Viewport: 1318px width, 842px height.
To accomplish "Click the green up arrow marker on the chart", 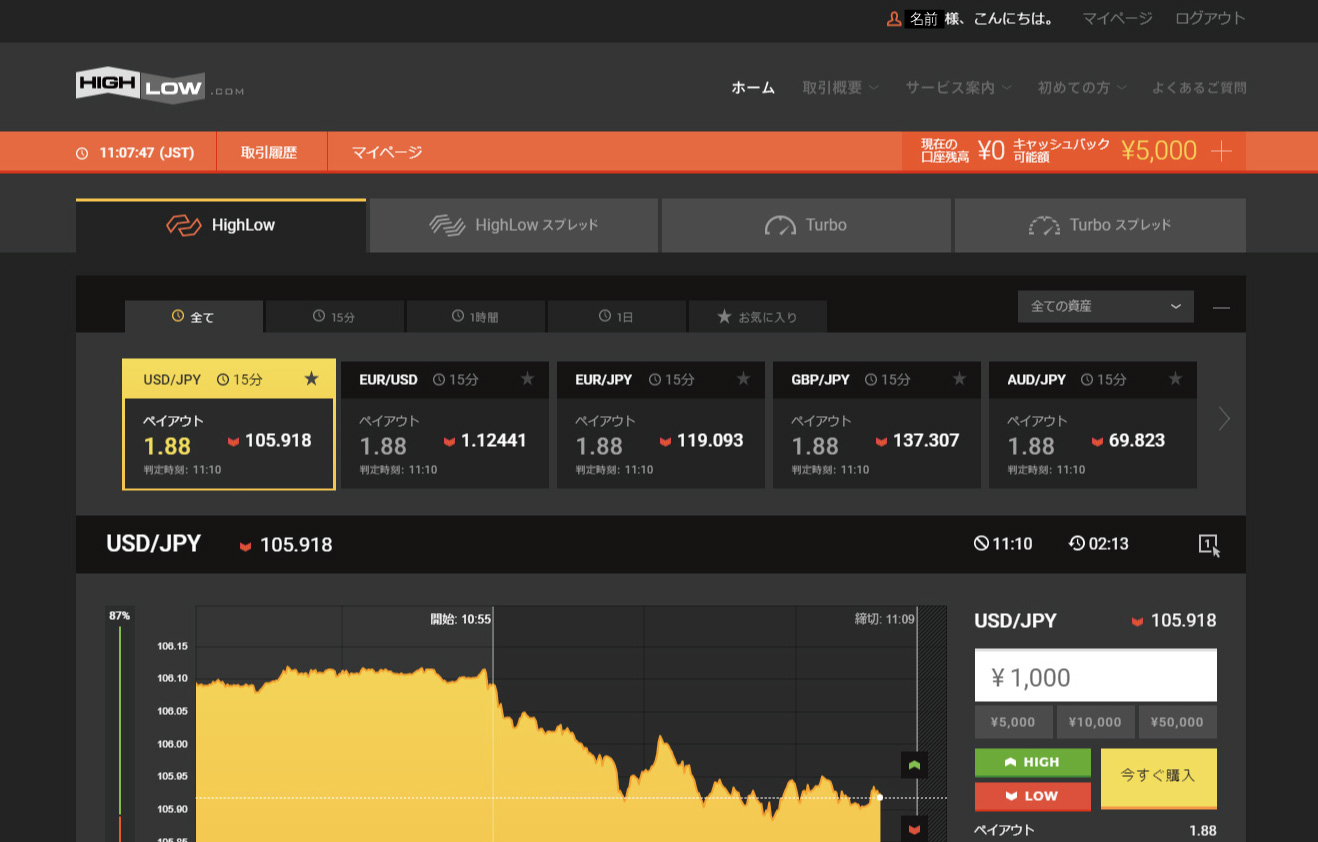I will tap(914, 765).
